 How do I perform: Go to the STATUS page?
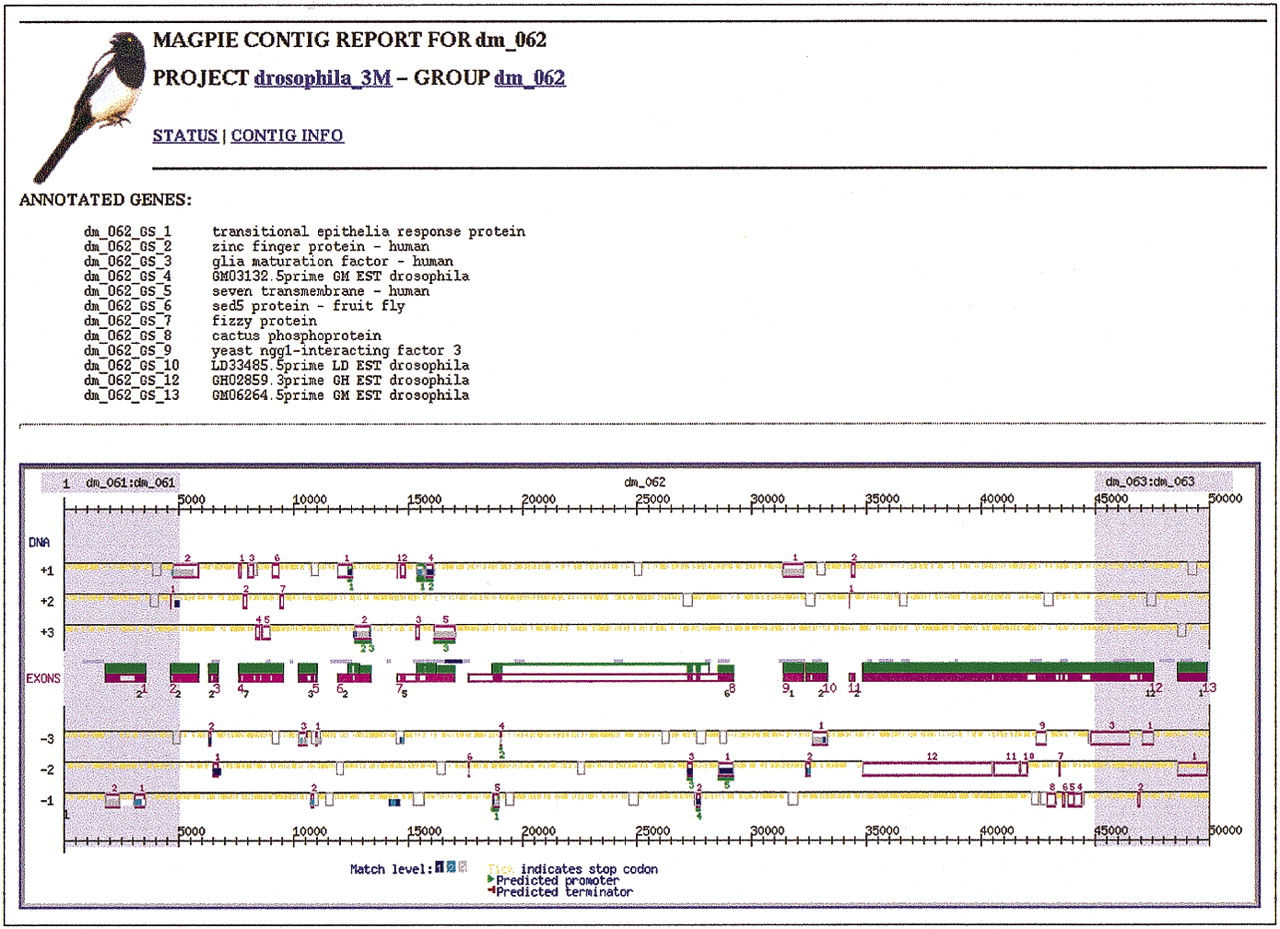[x=185, y=135]
